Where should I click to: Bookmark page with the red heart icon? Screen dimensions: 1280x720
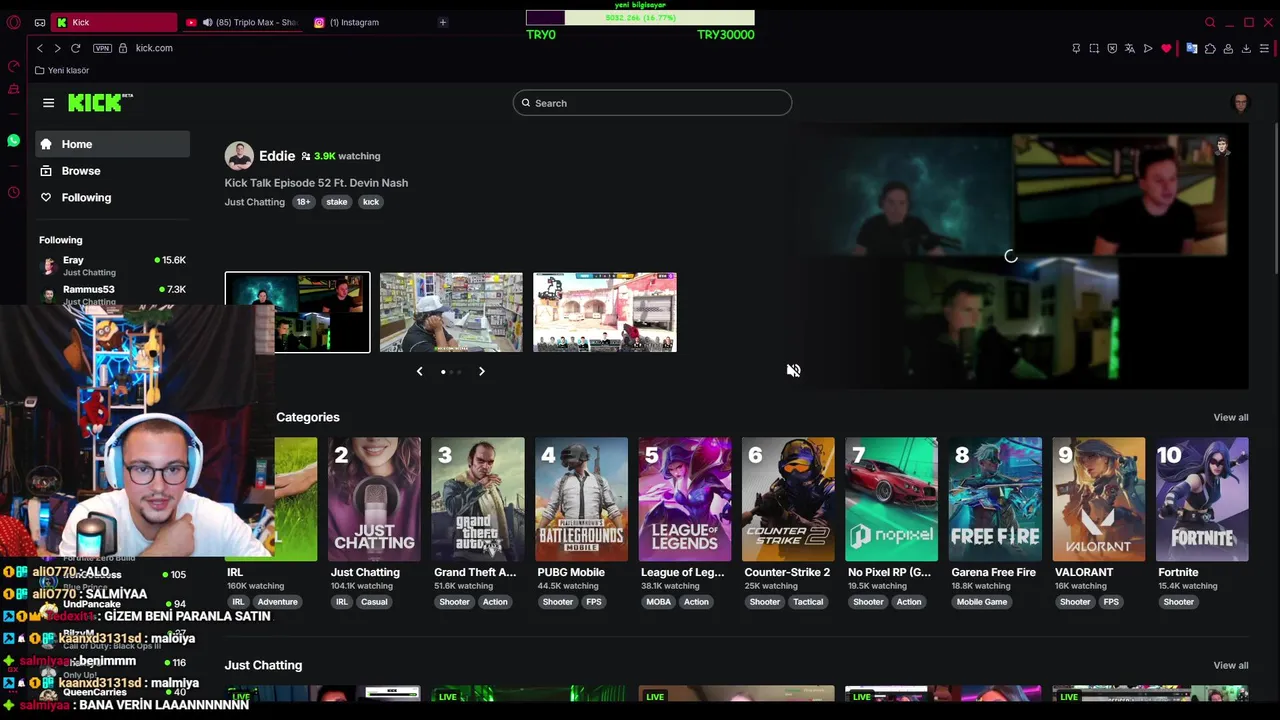1166,48
